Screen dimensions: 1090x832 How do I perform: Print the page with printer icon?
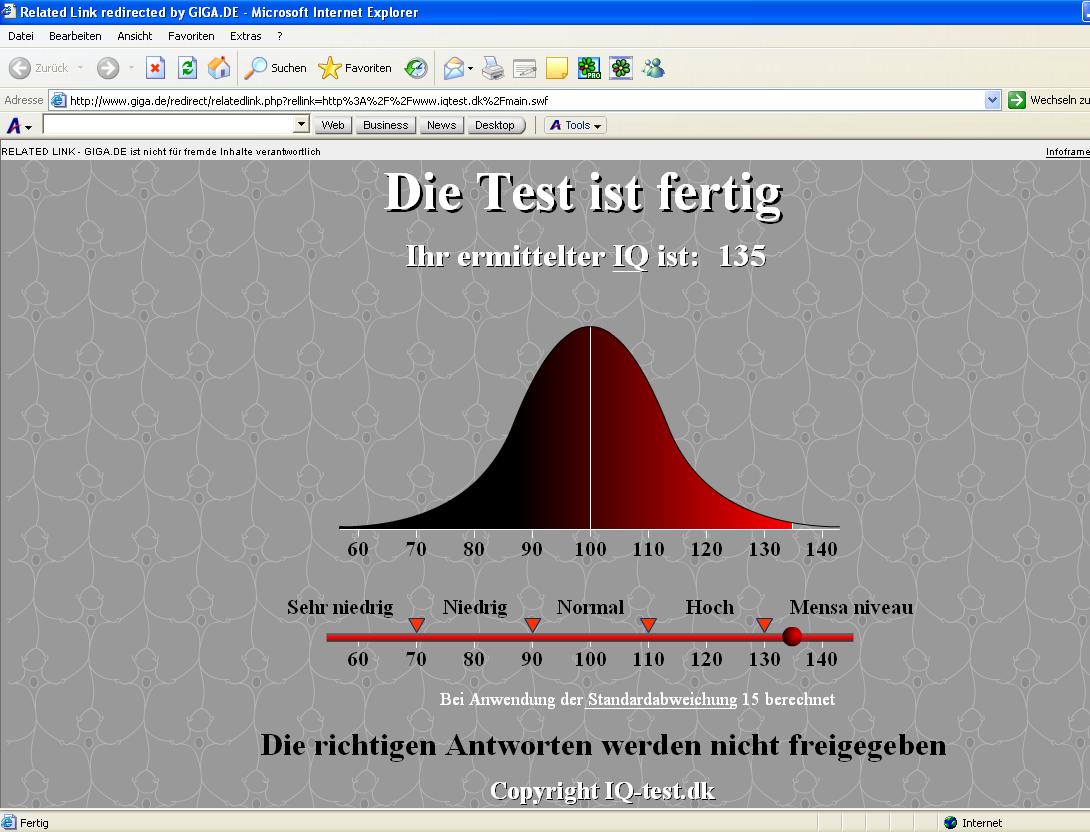(493, 68)
